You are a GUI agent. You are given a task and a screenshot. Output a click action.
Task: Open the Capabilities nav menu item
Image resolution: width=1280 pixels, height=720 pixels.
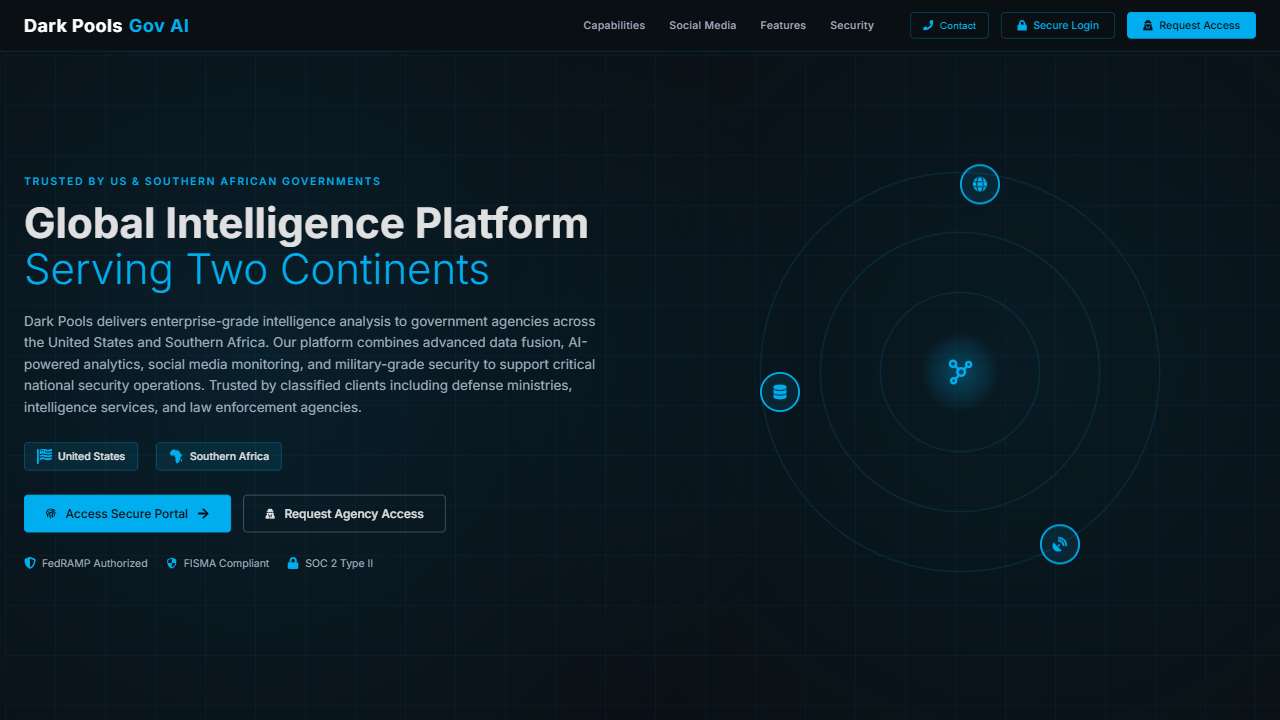(x=614, y=25)
